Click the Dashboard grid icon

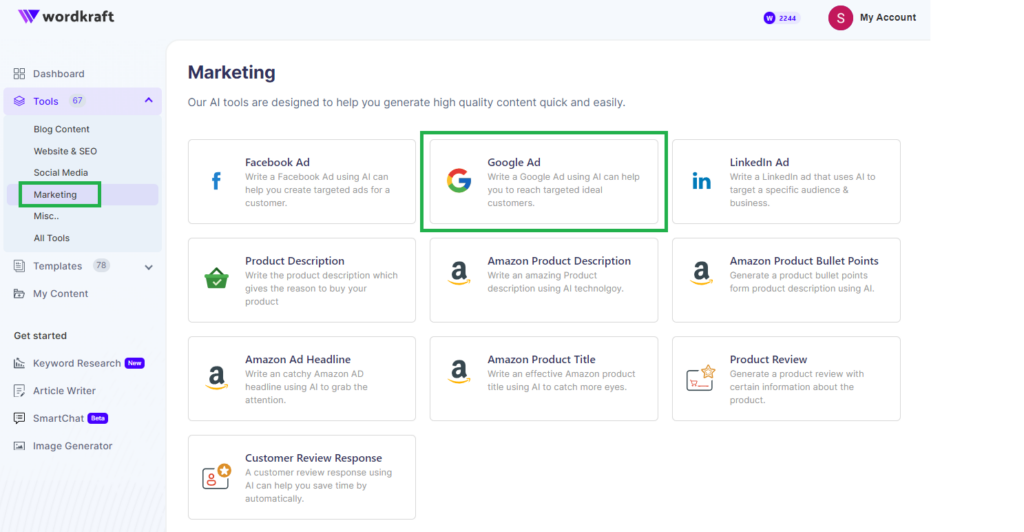(x=20, y=74)
